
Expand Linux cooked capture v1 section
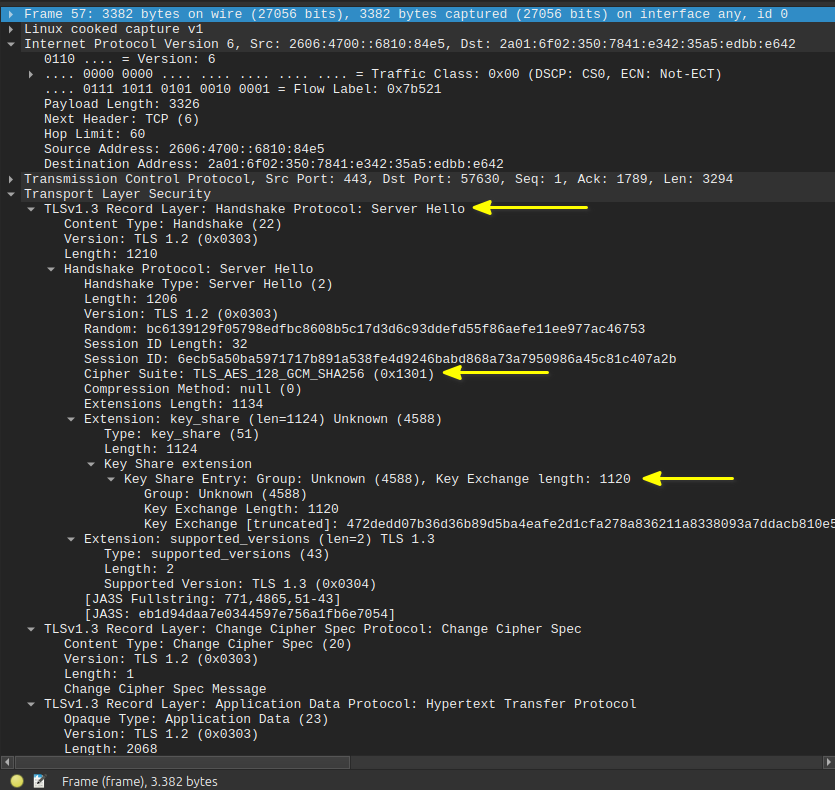11,29
